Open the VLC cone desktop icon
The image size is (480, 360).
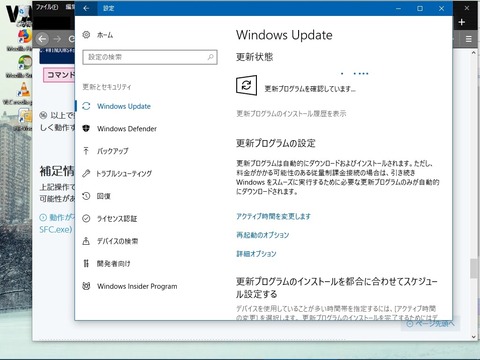coord(24,89)
